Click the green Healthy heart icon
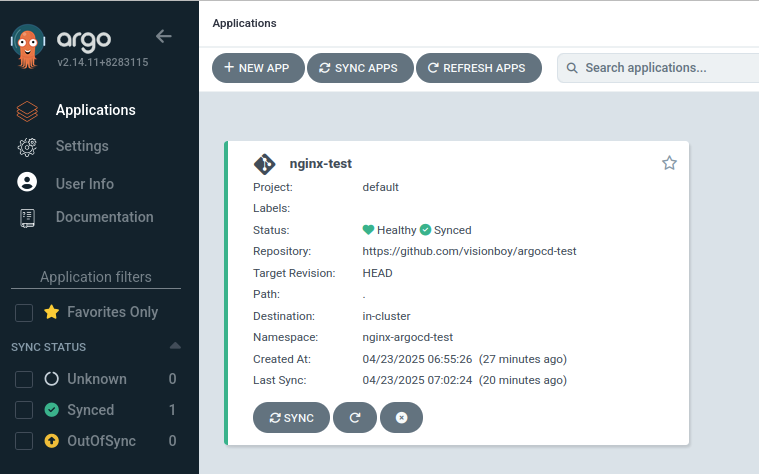This screenshot has height=474, width=759. tap(368, 229)
